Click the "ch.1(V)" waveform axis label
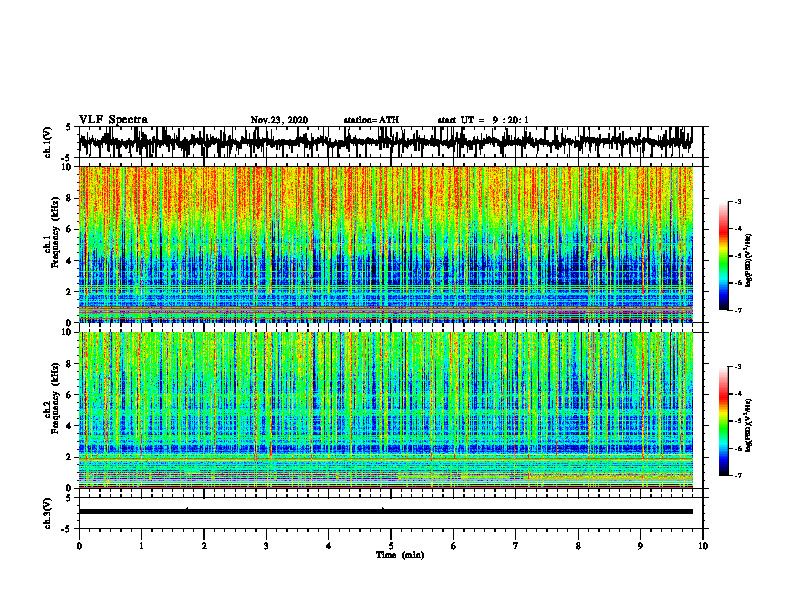 point(47,142)
